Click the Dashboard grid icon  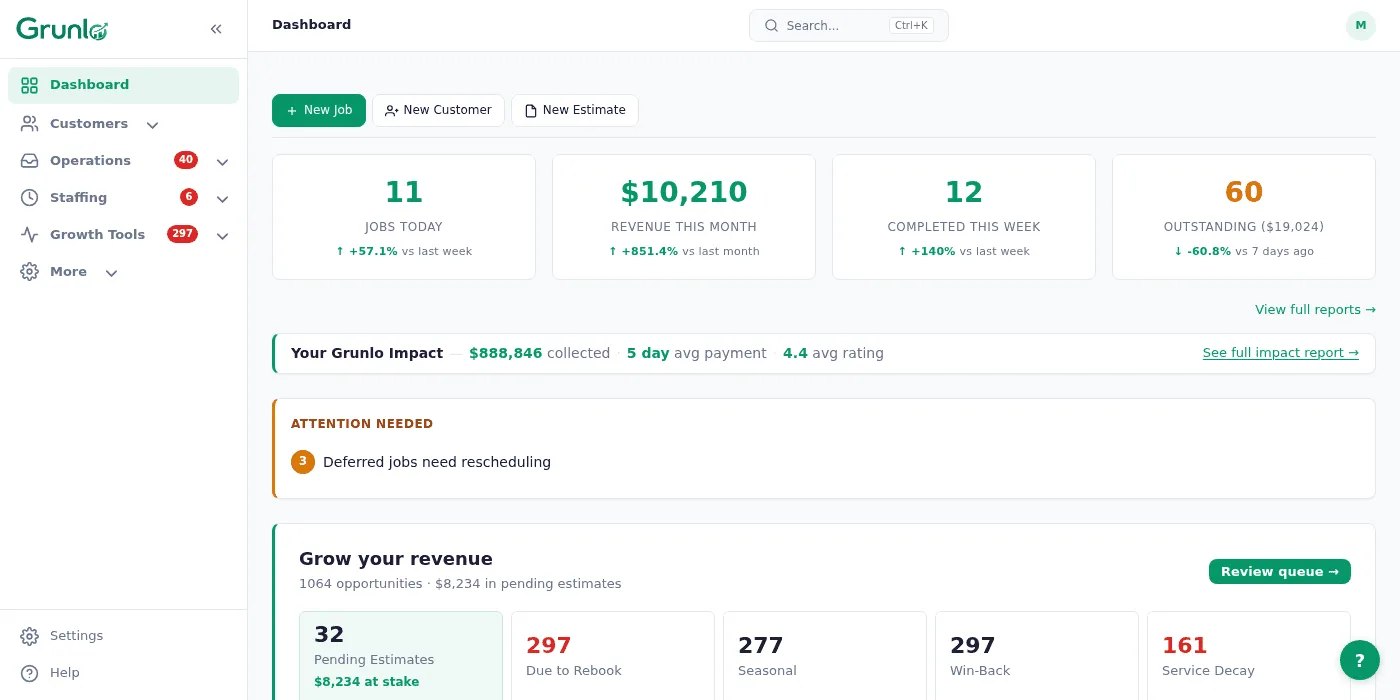(x=30, y=85)
